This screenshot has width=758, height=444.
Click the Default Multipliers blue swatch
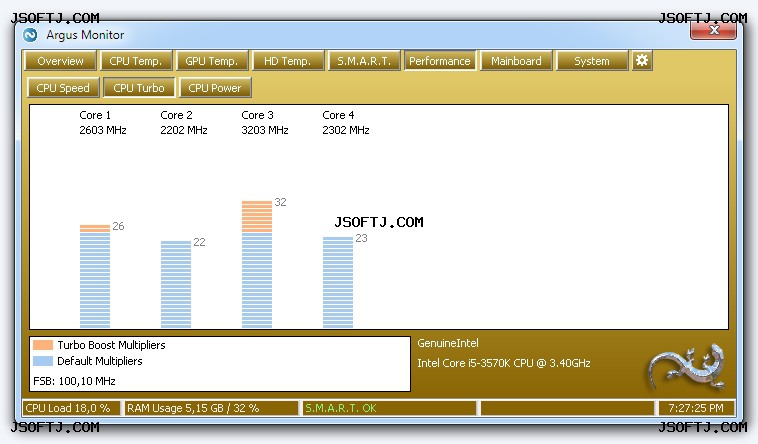coord(43,361)
